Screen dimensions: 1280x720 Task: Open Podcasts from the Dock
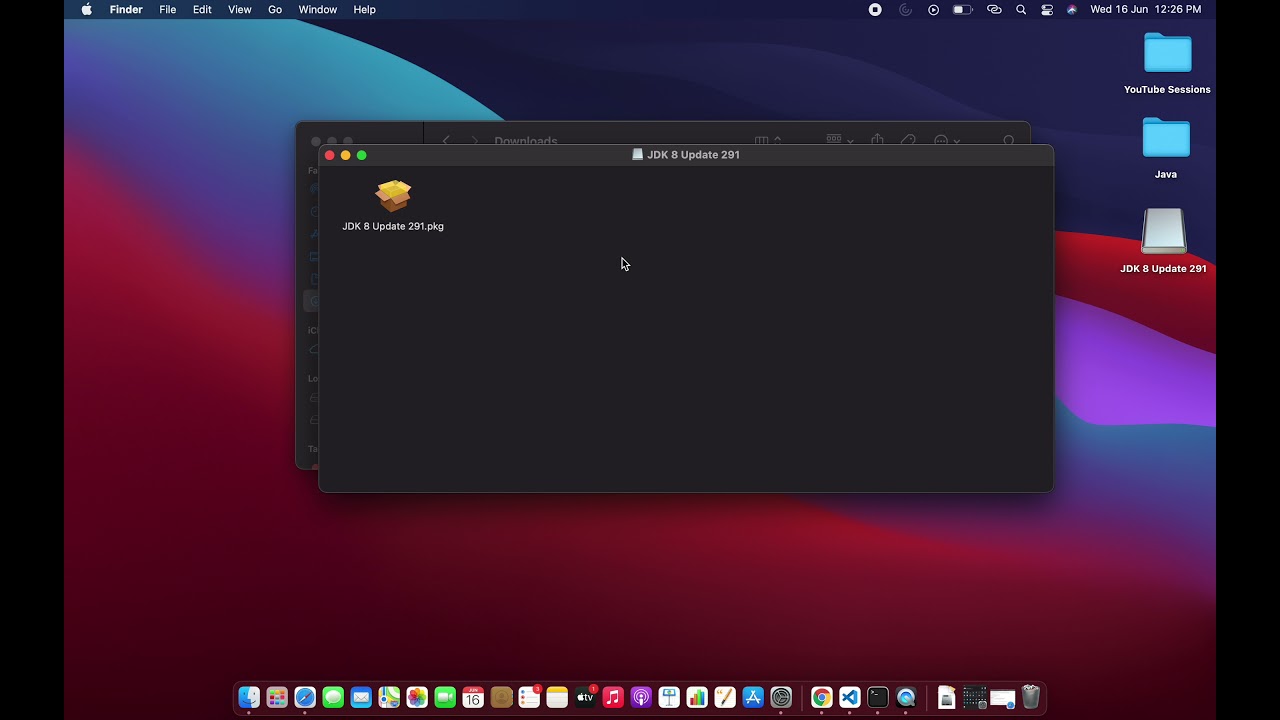click(x=641, y=697)
